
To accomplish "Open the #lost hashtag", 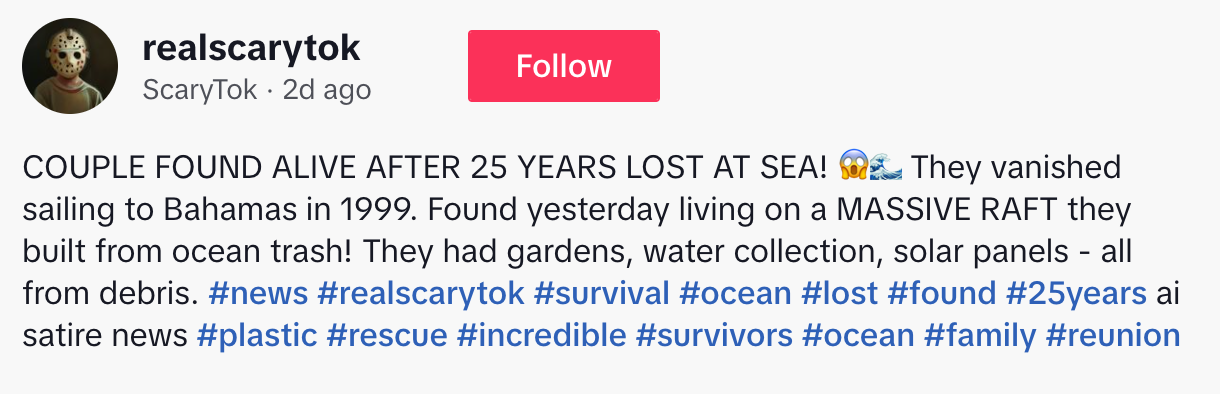I will [840, 293].
